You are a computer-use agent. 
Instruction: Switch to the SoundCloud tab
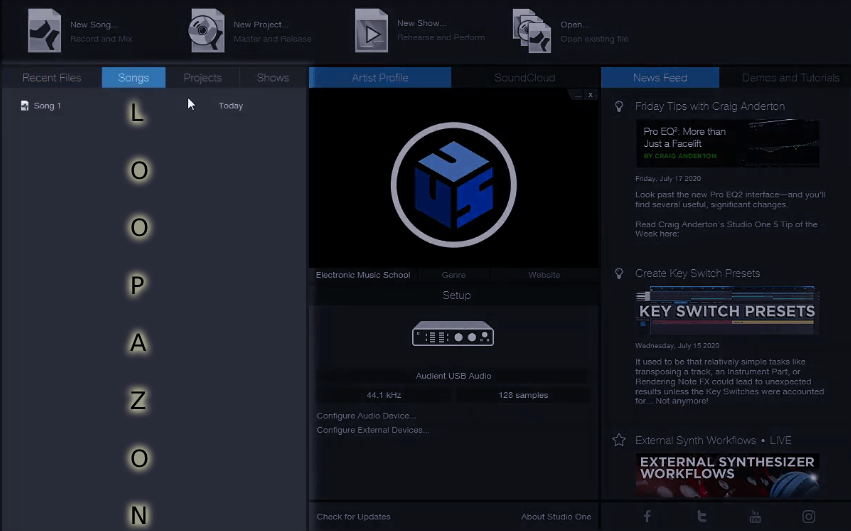click(x=525, y=78)
